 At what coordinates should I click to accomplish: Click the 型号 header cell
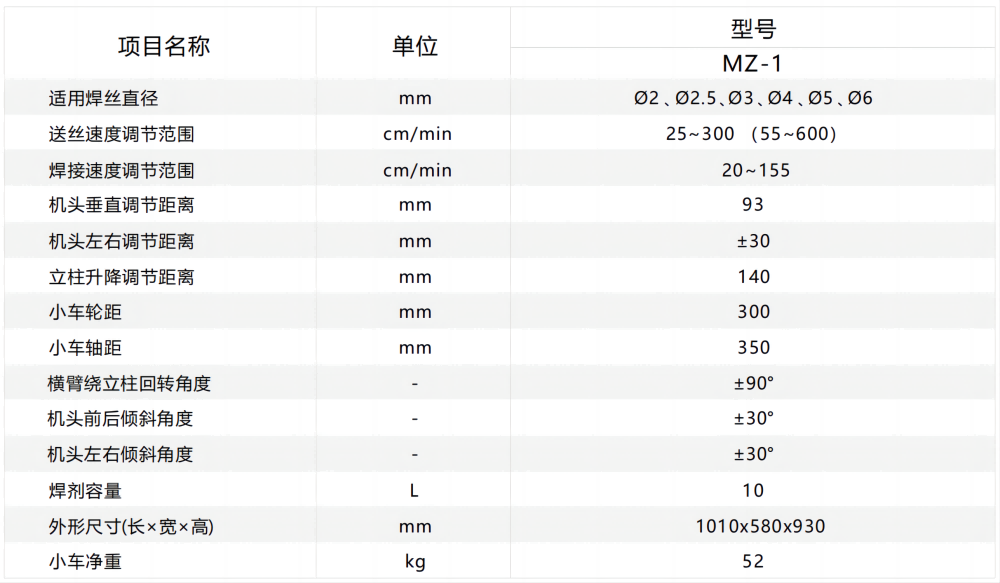[x=753, y=28]
